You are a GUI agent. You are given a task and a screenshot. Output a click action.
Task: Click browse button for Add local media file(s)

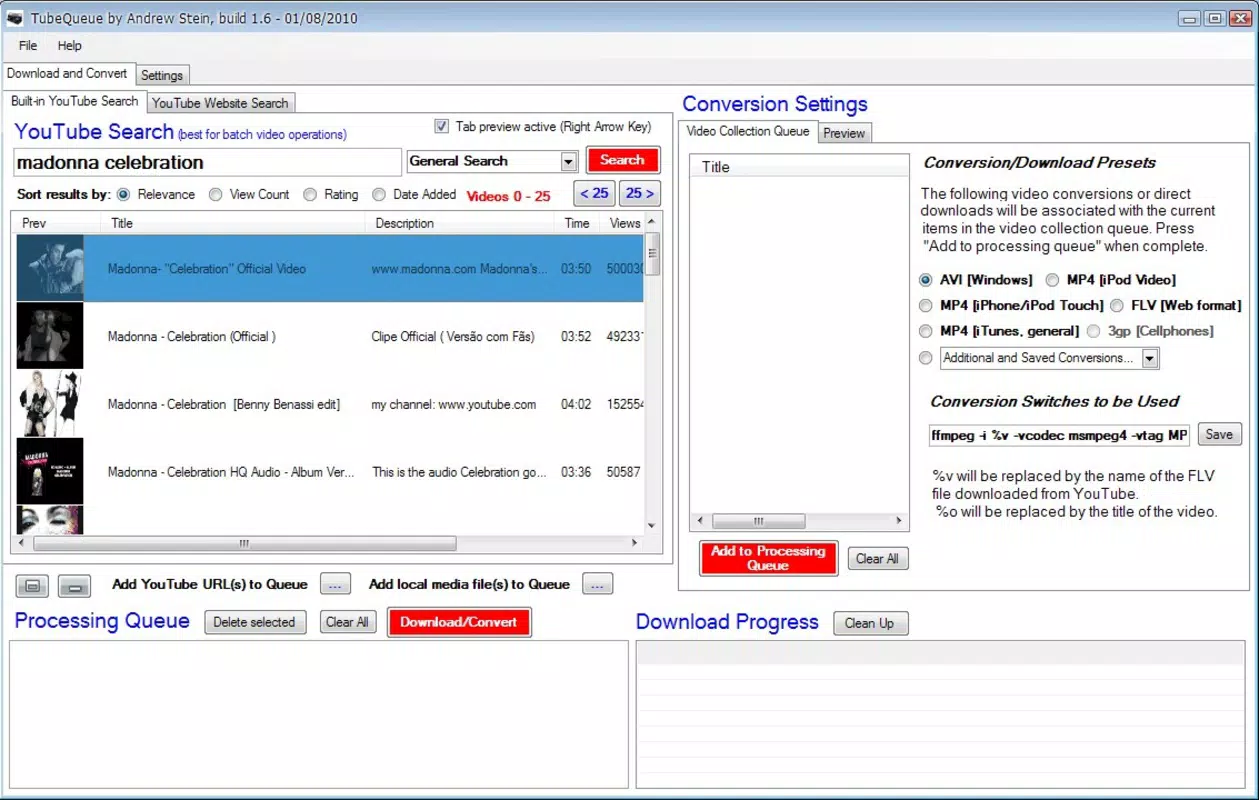click(x=597, y=584)
